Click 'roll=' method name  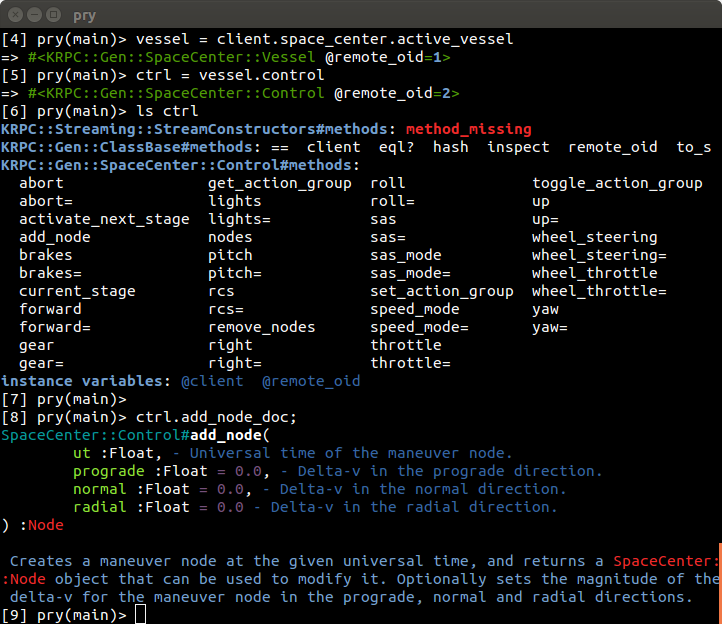pyautogui.click(x=392, y=201)
